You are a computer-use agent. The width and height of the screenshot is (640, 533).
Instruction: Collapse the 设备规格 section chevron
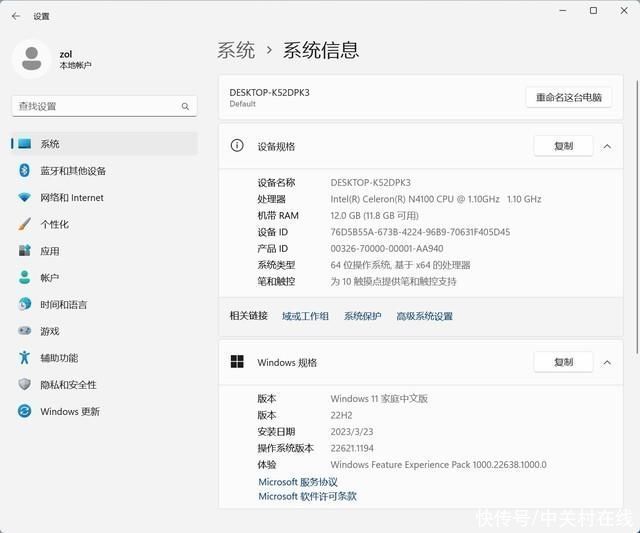coord(607,146)
